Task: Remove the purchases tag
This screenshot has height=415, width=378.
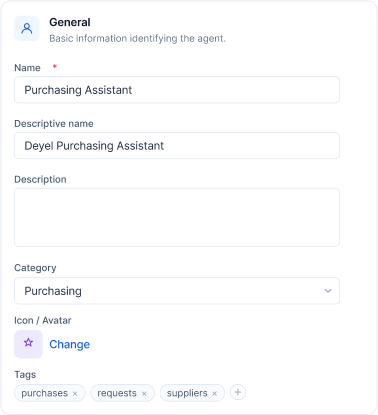Action: tap(75, 394)
